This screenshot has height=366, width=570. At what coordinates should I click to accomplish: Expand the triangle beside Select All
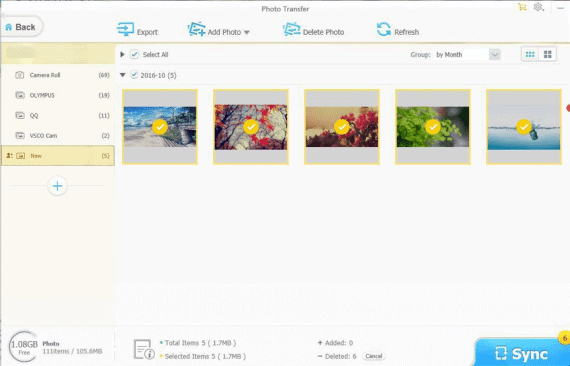point(123,55)
